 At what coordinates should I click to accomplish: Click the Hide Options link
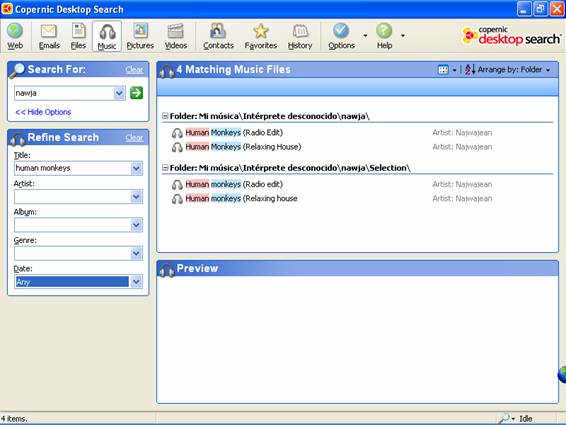[x=43, y=112]
